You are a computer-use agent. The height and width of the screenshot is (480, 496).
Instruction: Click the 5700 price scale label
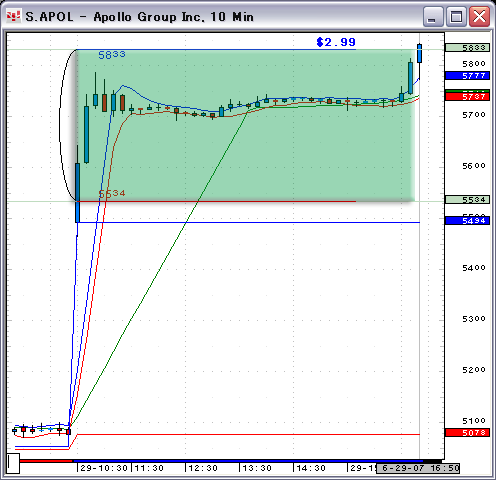click(x=474, y=115)
